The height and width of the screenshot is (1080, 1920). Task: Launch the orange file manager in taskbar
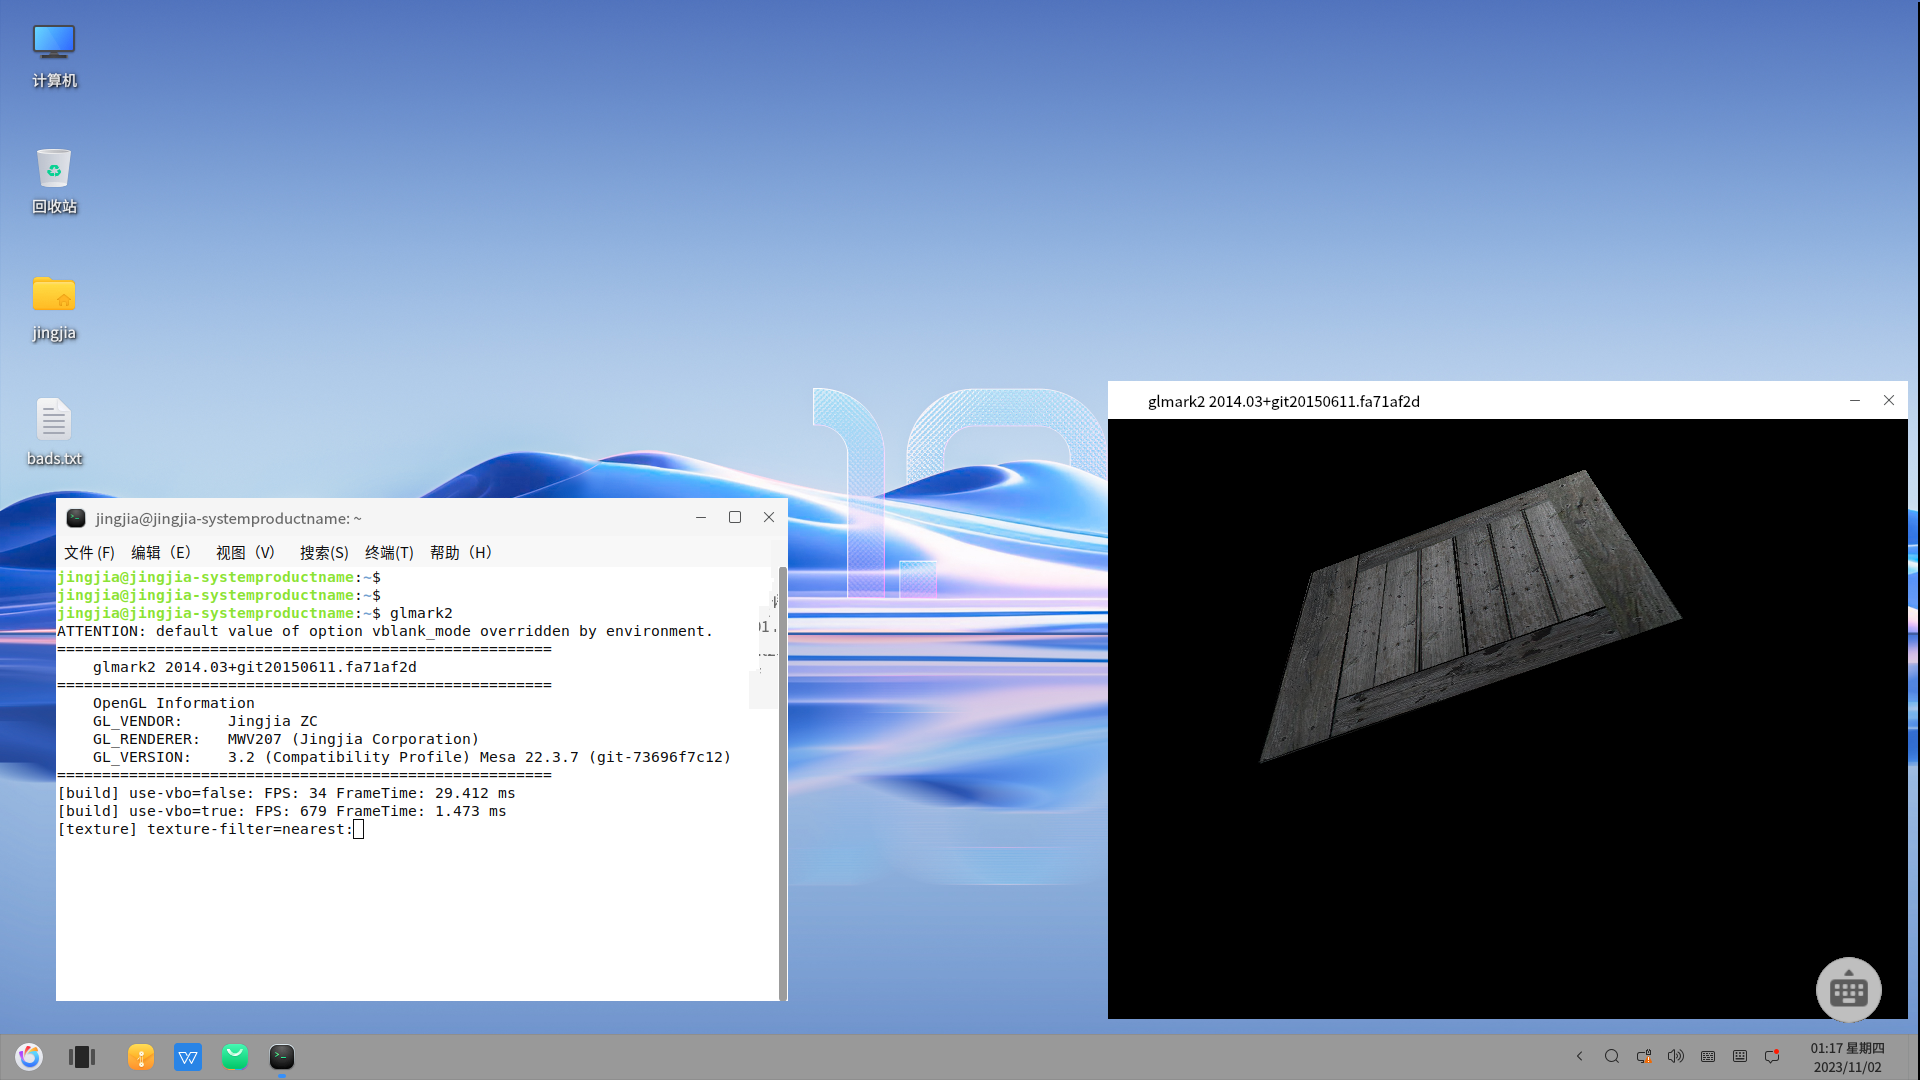click(x=141, y=1057)
